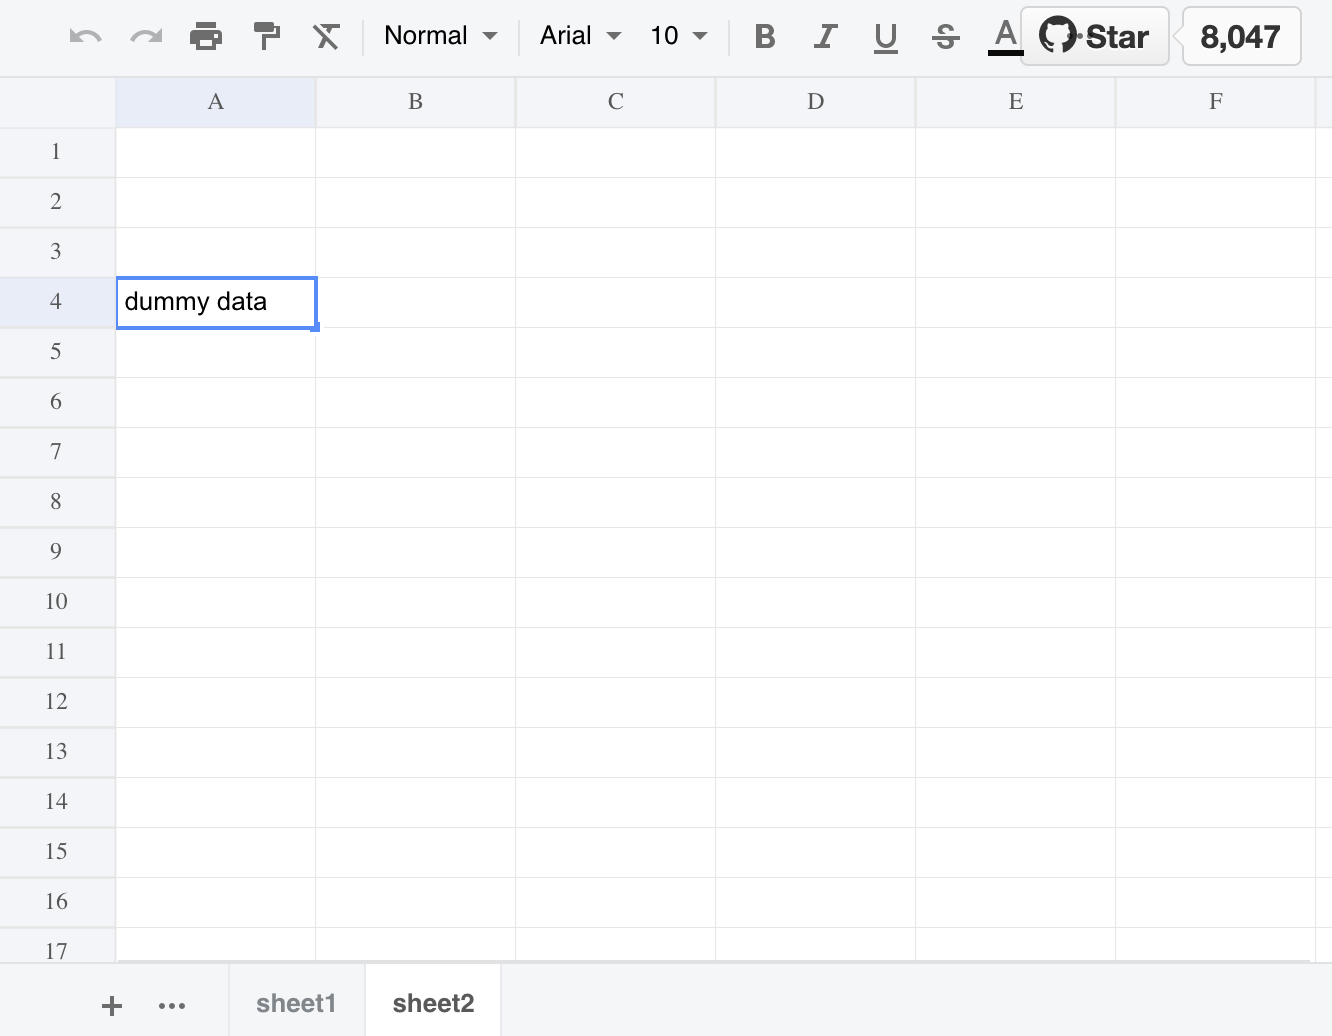Star the project on GitHub
Screen dimensions: 1332x1036
pyautogui.click(x=1094, y=35)
